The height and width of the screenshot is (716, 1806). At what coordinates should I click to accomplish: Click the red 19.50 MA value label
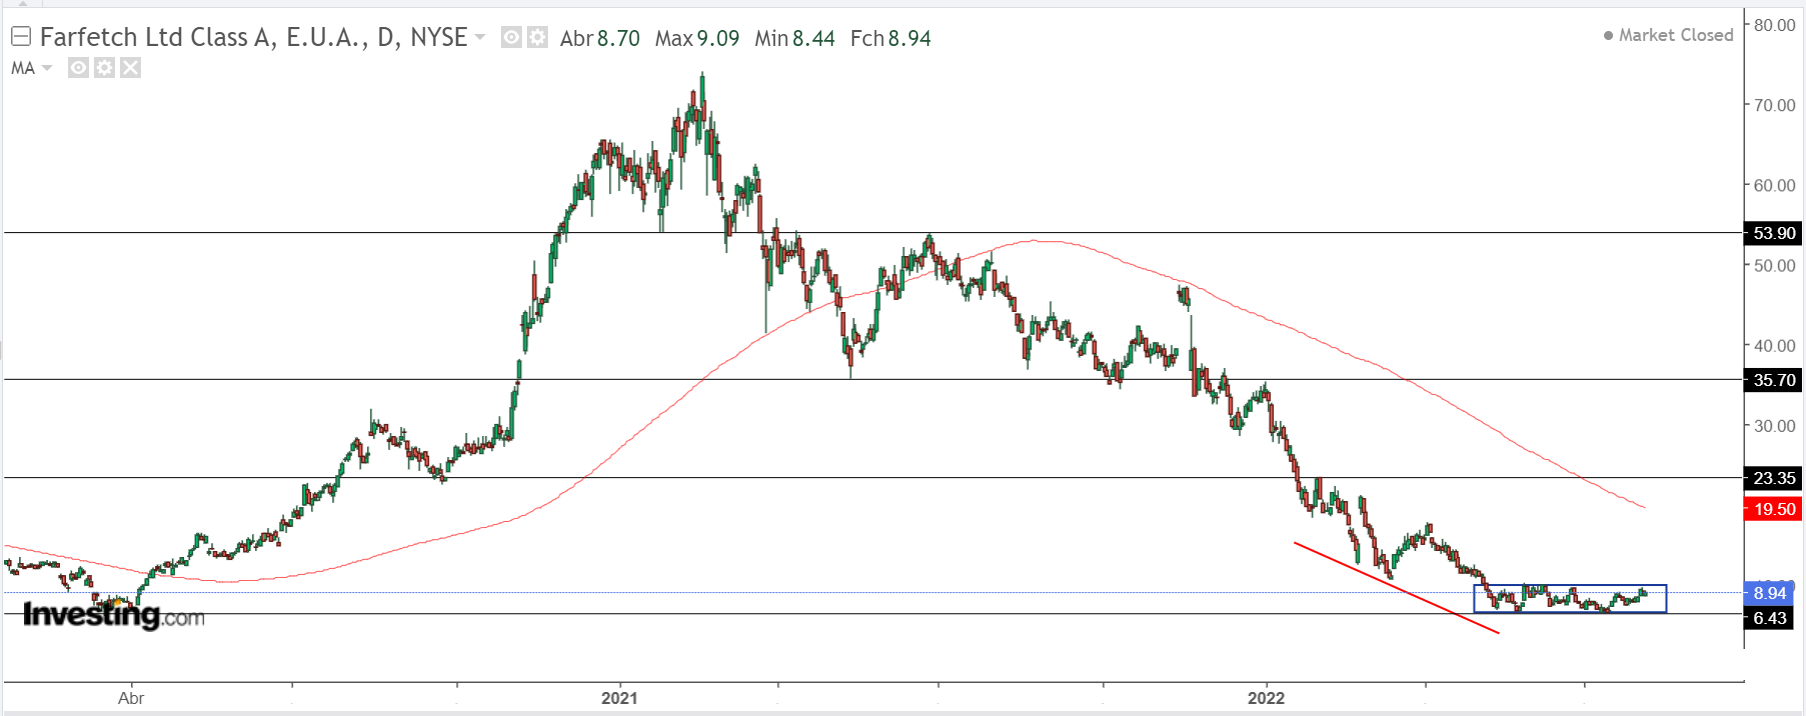[1774, 509]
